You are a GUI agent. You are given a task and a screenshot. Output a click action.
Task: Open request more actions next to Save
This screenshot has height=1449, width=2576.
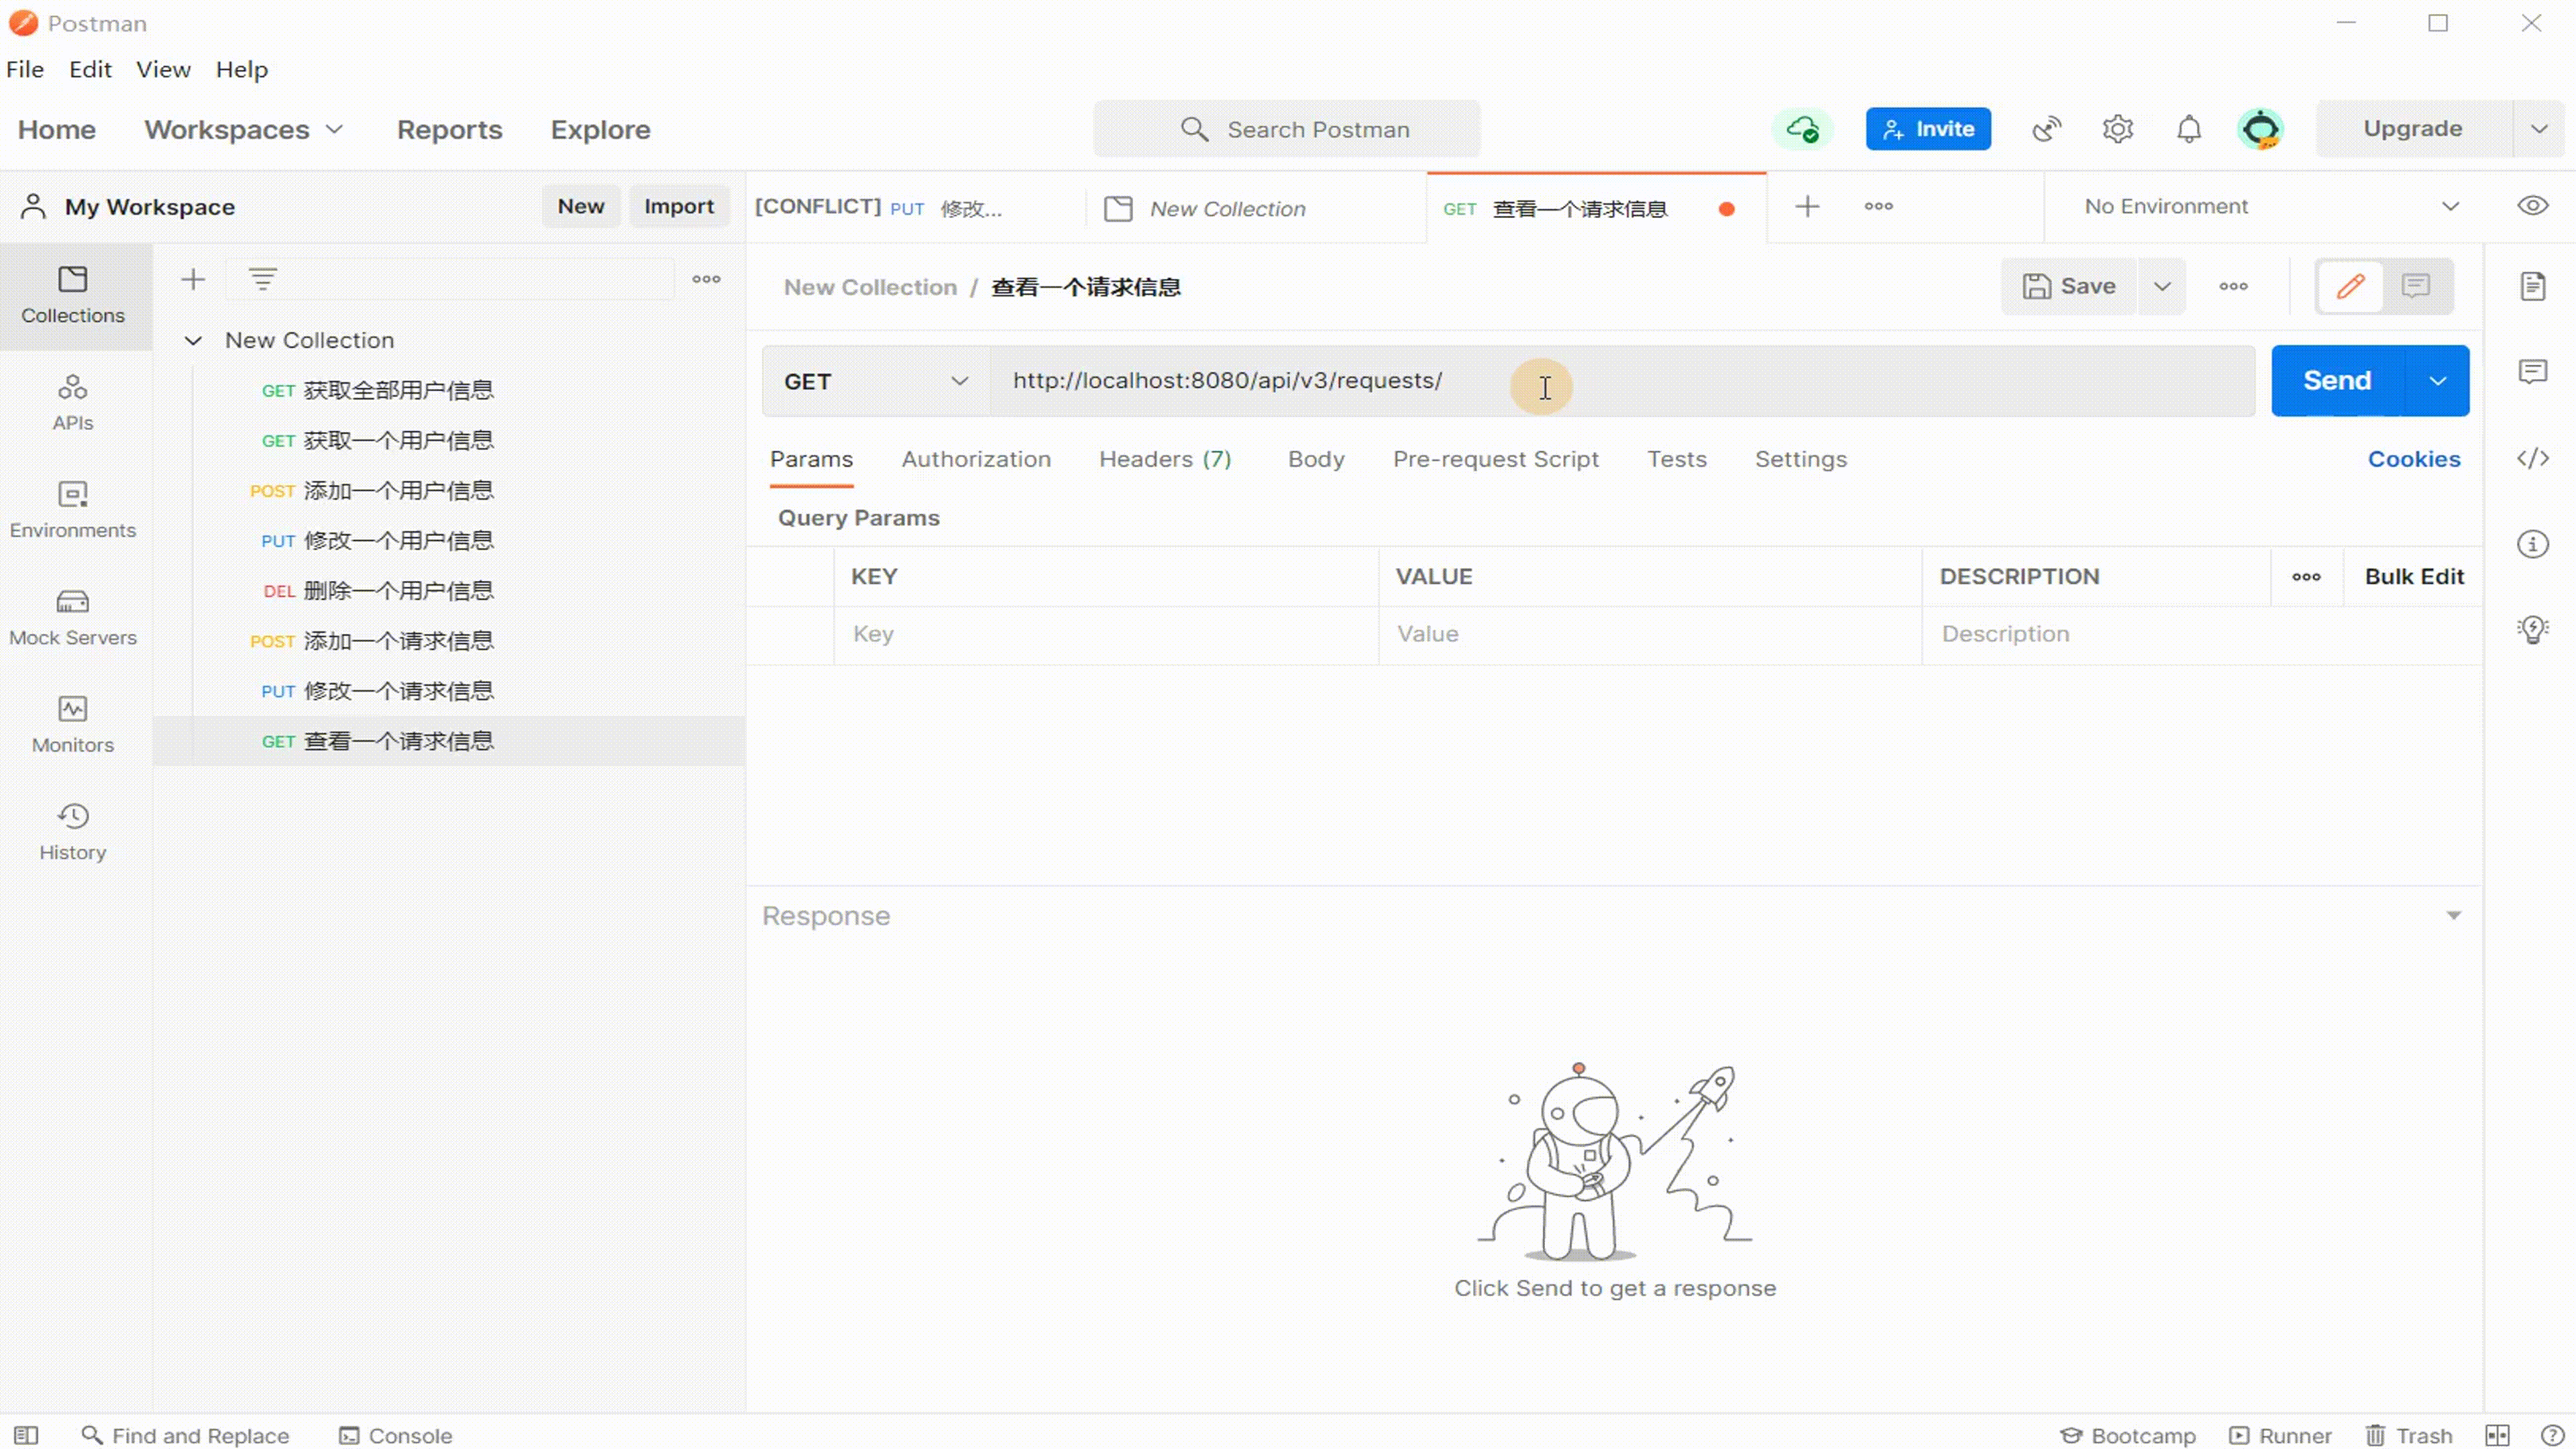pos(2233,287)
